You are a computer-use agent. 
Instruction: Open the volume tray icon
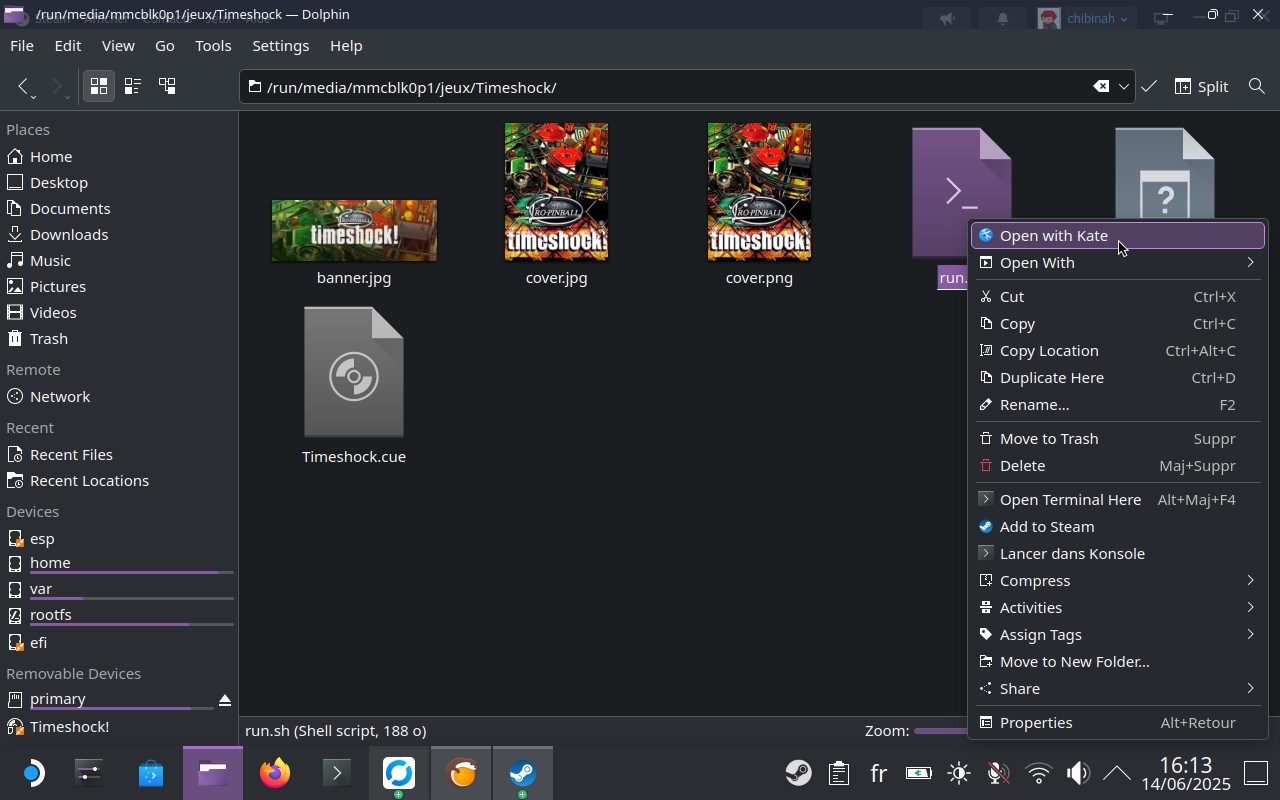pos(1078,773)
